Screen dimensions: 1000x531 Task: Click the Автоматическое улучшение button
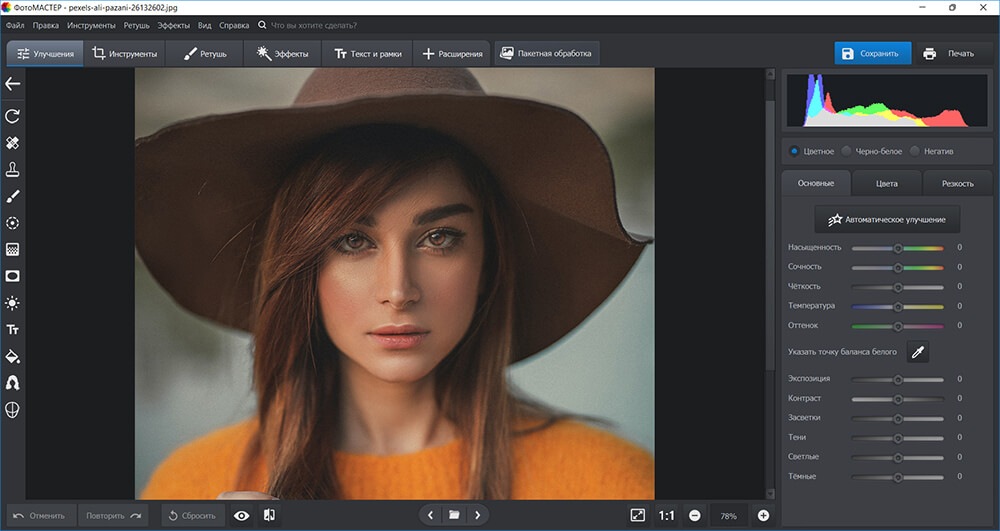[x=887, y=219]
